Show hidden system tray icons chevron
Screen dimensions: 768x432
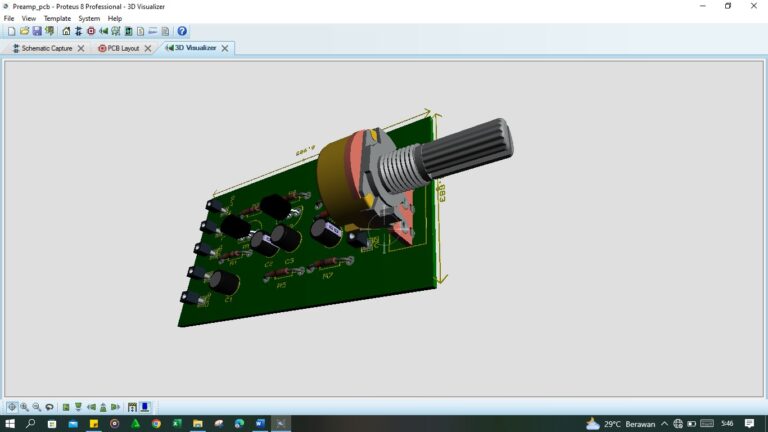point(664,424)
